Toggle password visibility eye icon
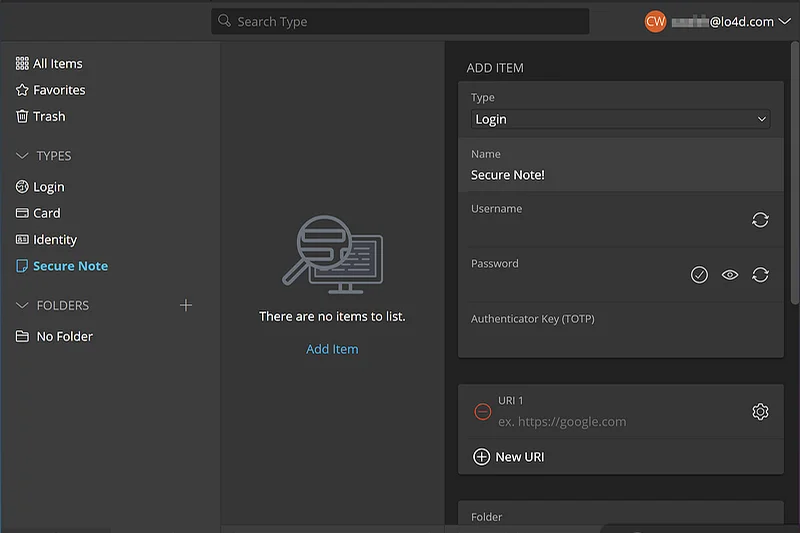Viewport: 800px width, 533px height. (x=730, y=275)
